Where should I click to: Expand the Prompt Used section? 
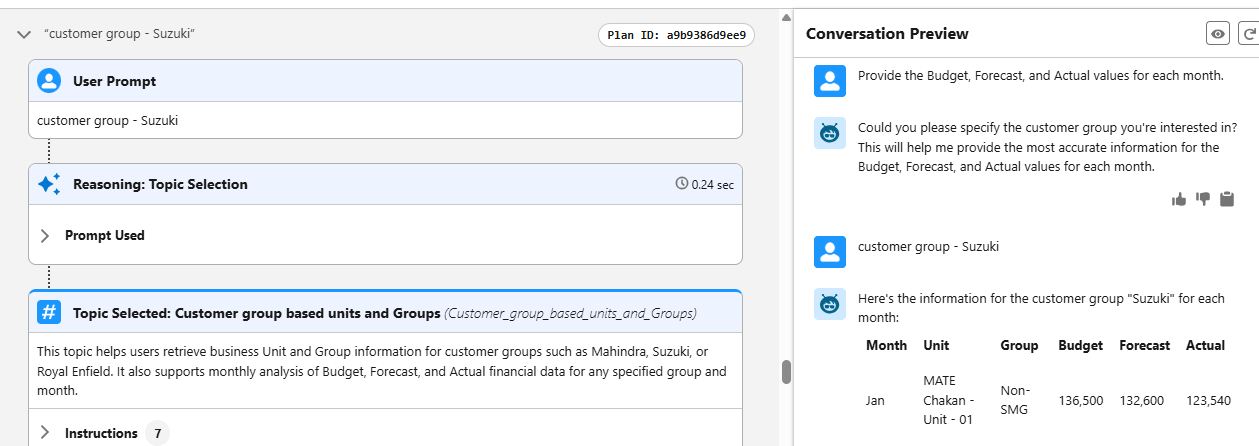[x=45, y=236]
